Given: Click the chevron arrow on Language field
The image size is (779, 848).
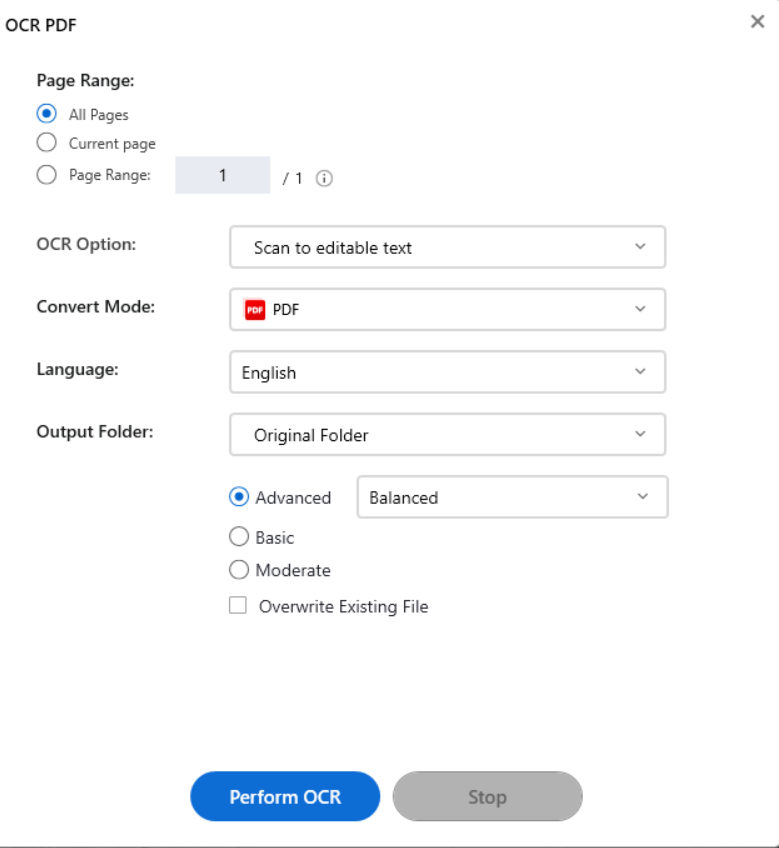Looking at the screenshot, I should pyautogui.click(x=641, y=372).
